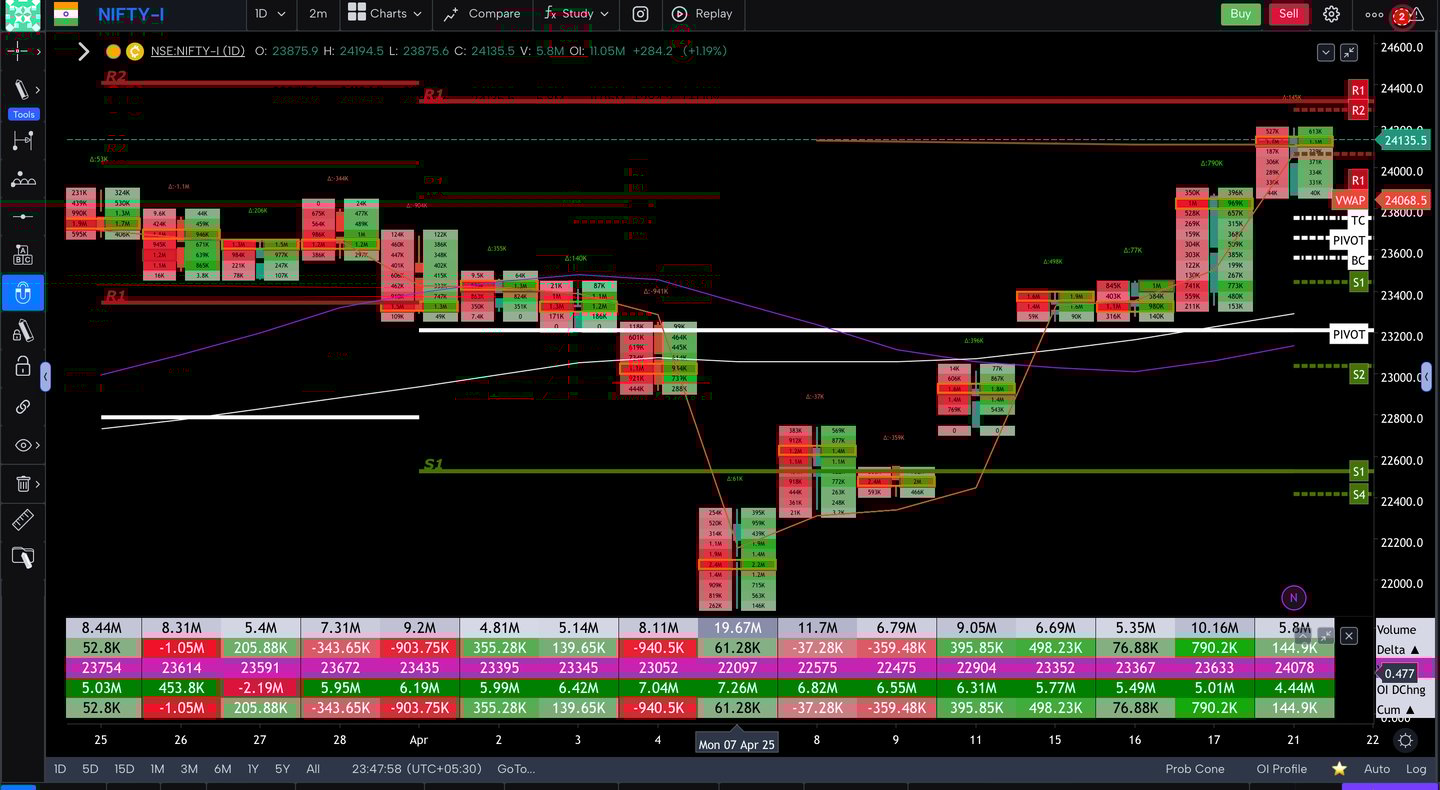Select the pencil drawing tool

[x=21, y=90]
